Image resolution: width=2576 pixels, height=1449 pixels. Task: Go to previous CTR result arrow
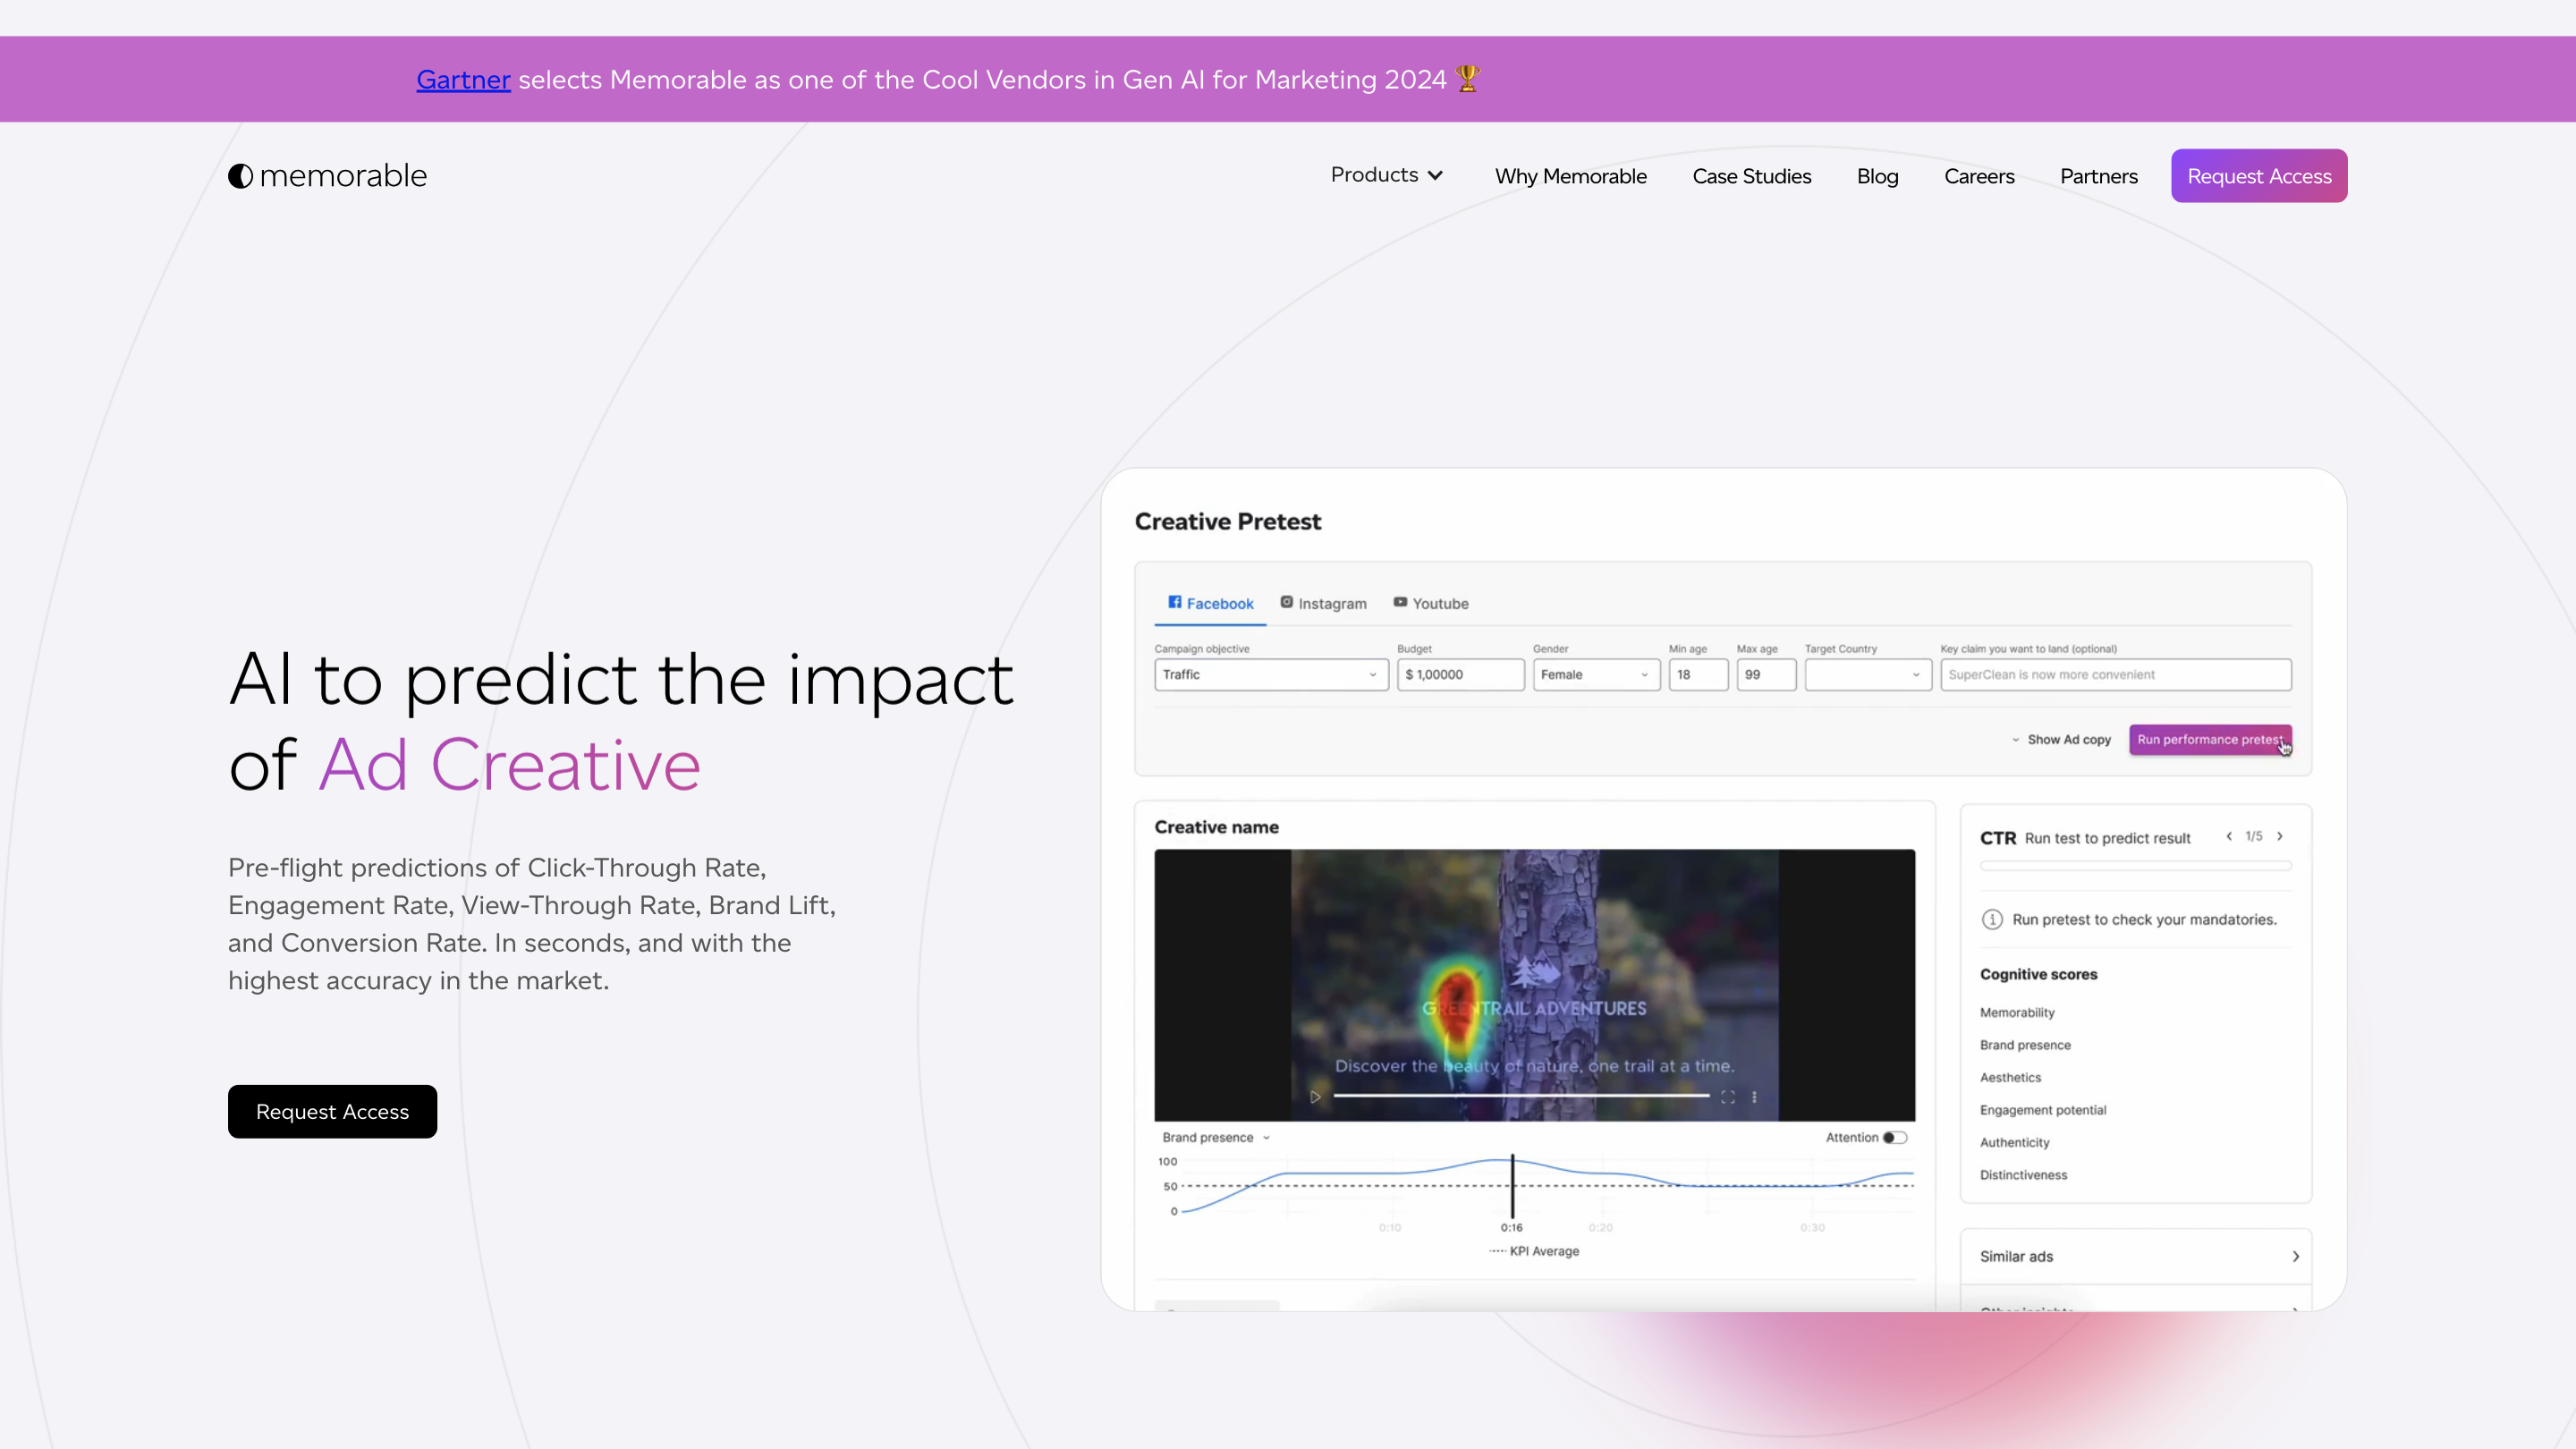tap(2229, 836)
